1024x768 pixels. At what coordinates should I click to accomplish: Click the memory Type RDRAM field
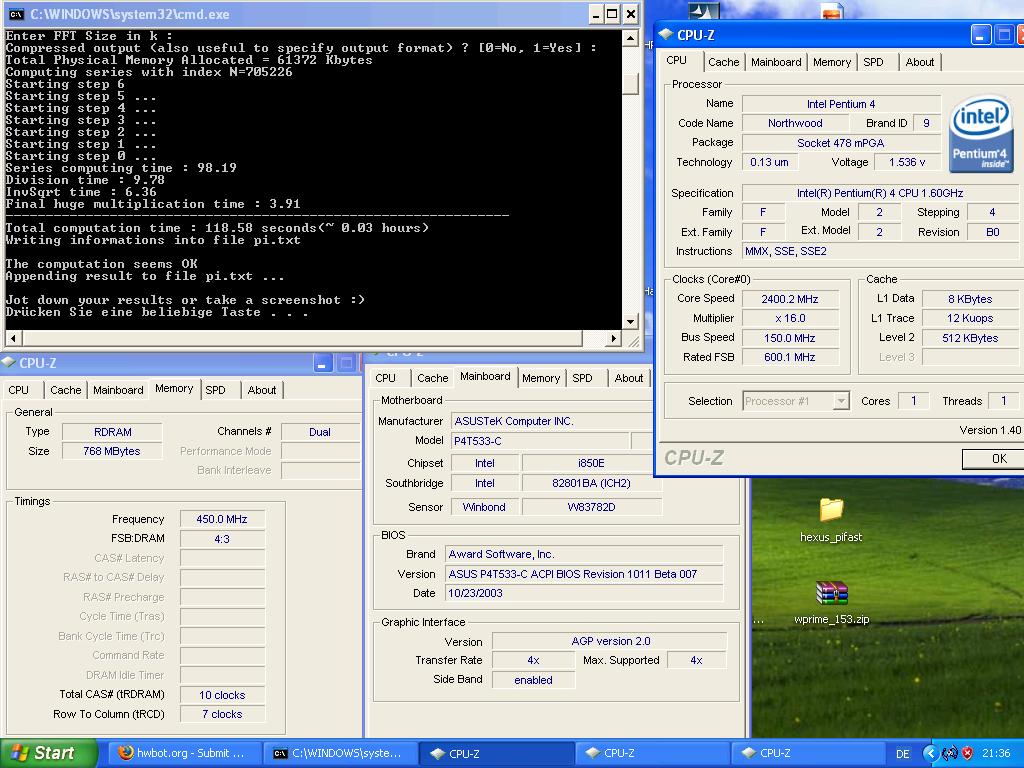click(112, 432)
